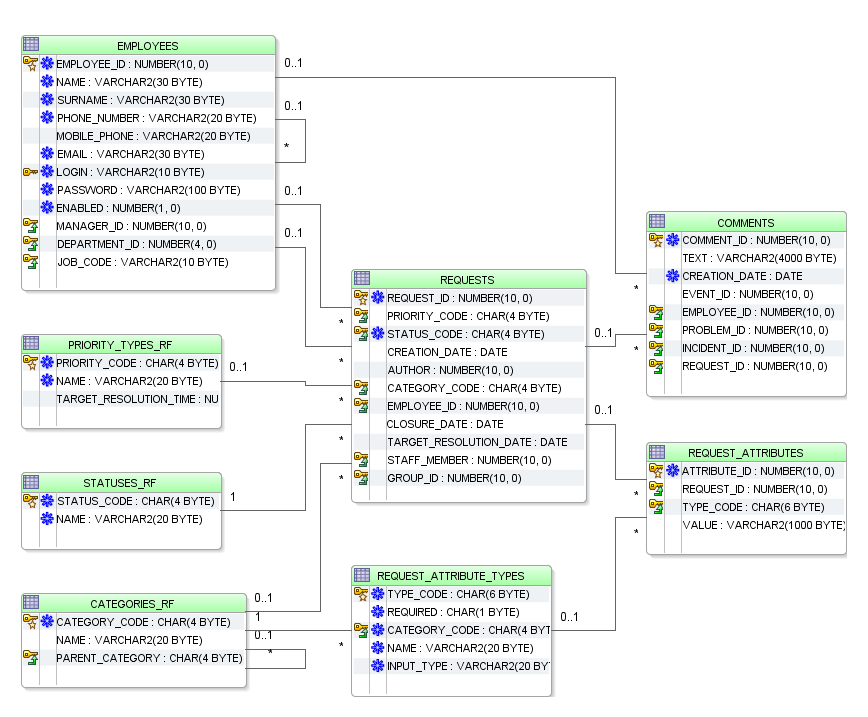Click the REQUEST_ATTRIBUTE_TYPES table grid icon
Screen dimensions: 868x717
(362, 575)
